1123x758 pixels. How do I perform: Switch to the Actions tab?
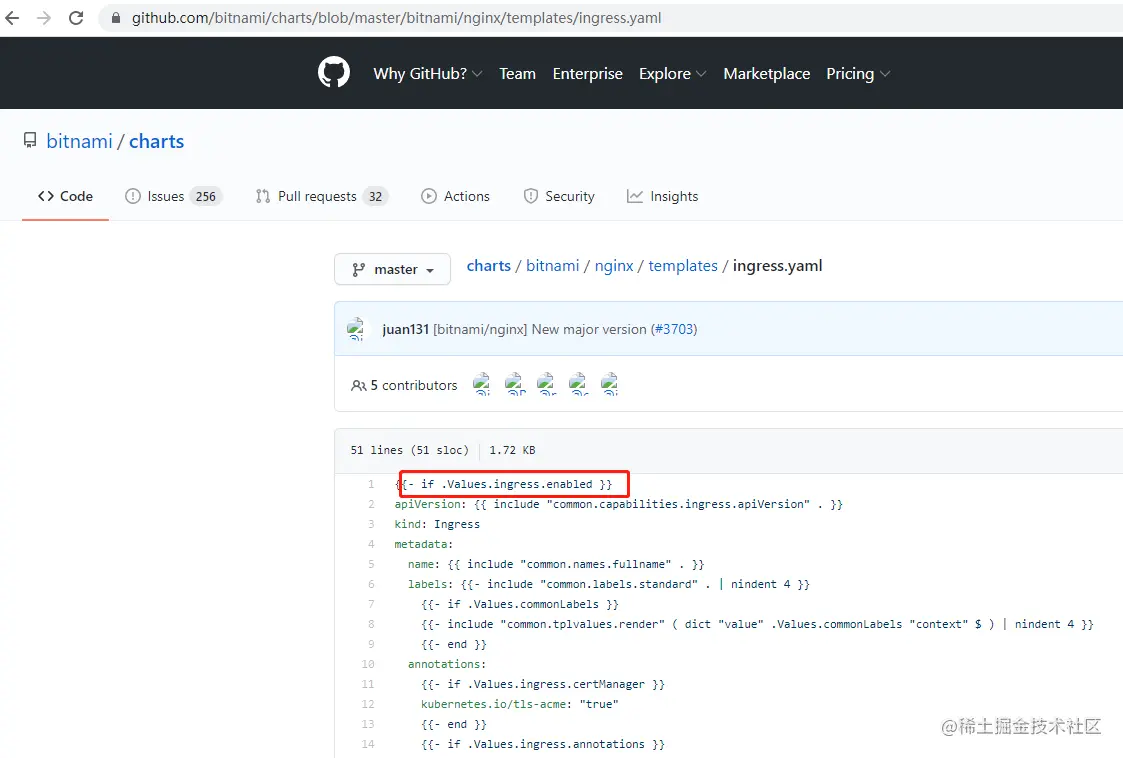pos(456,196)
